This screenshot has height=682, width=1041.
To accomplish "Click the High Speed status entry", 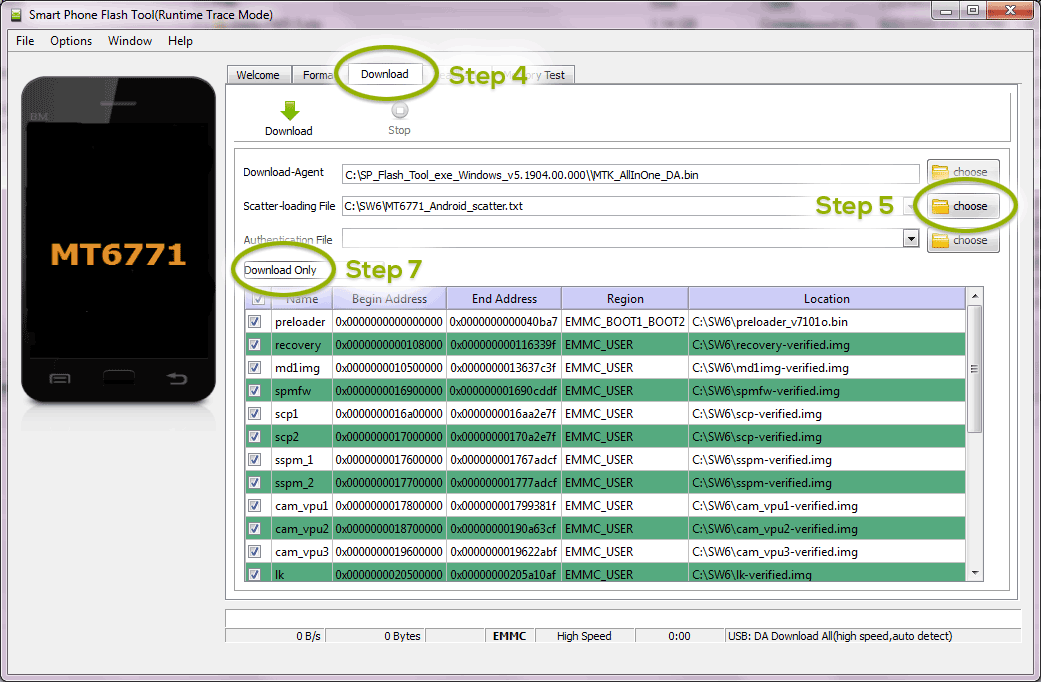I will click(x=584, y=636).
